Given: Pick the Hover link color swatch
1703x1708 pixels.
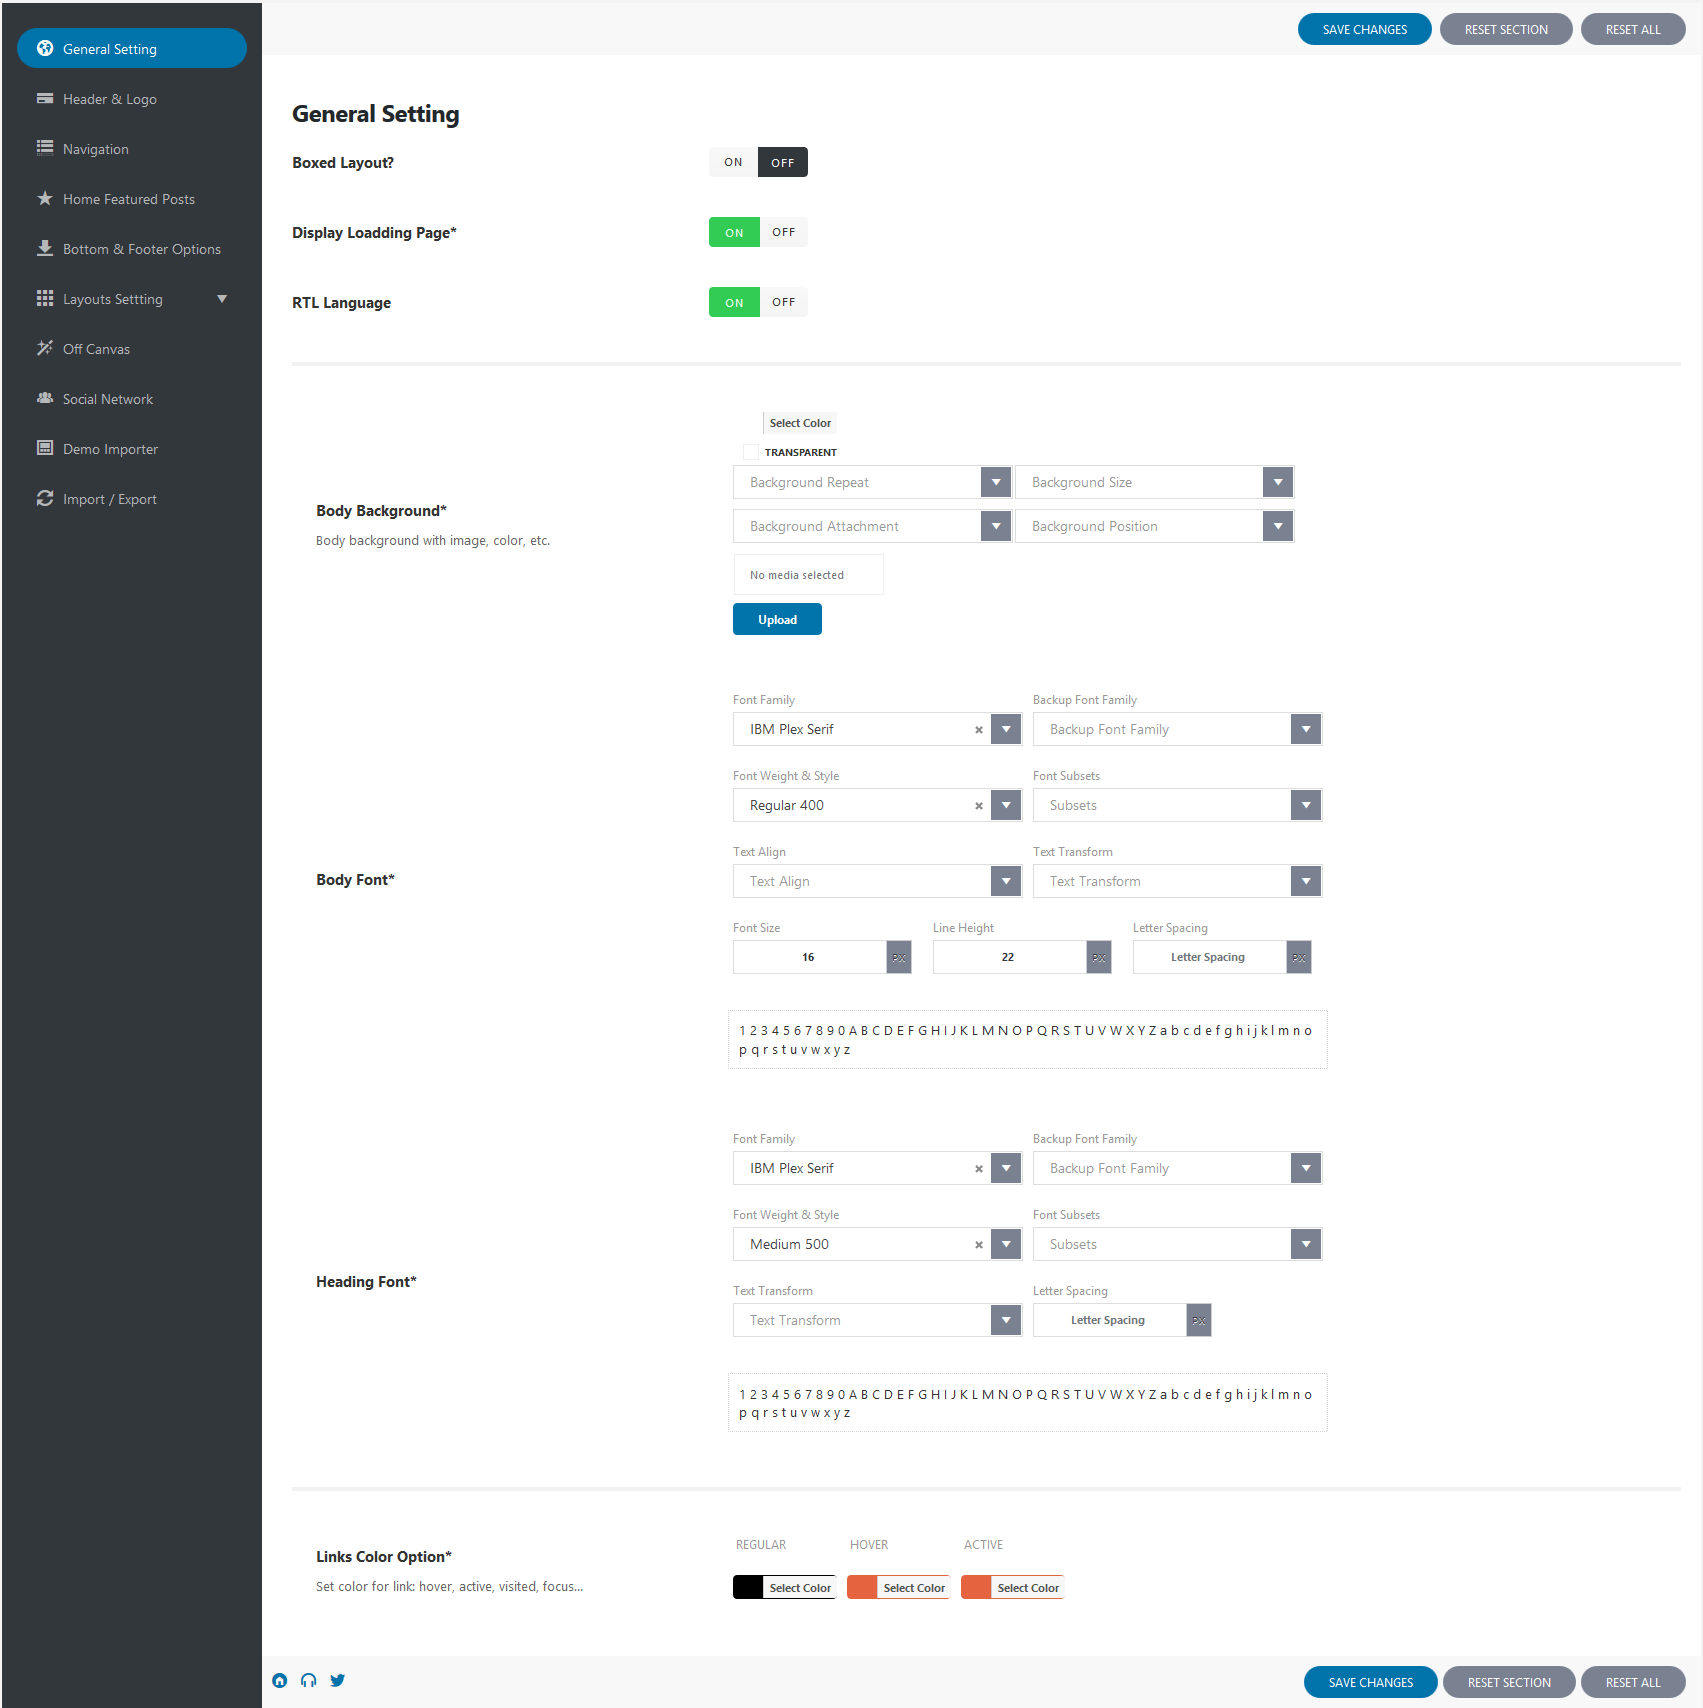Looking at the screenshot, I should (862, 1587).
